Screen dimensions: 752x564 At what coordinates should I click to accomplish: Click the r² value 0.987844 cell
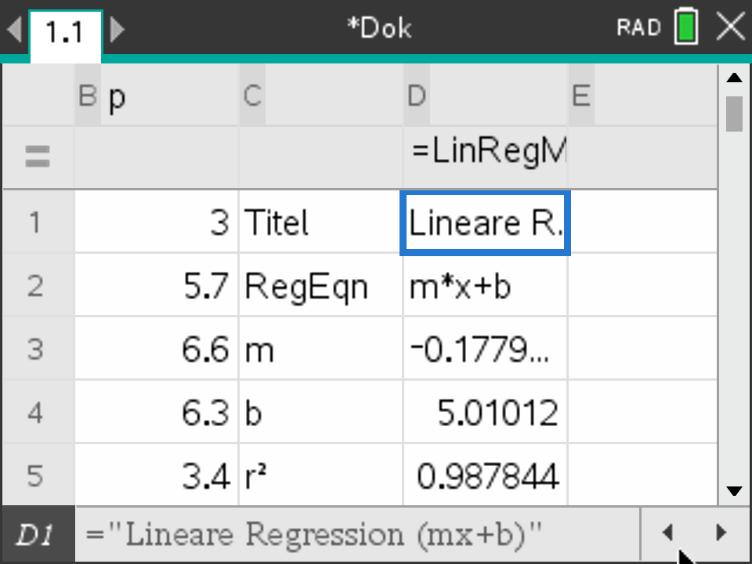coord(485,475)
